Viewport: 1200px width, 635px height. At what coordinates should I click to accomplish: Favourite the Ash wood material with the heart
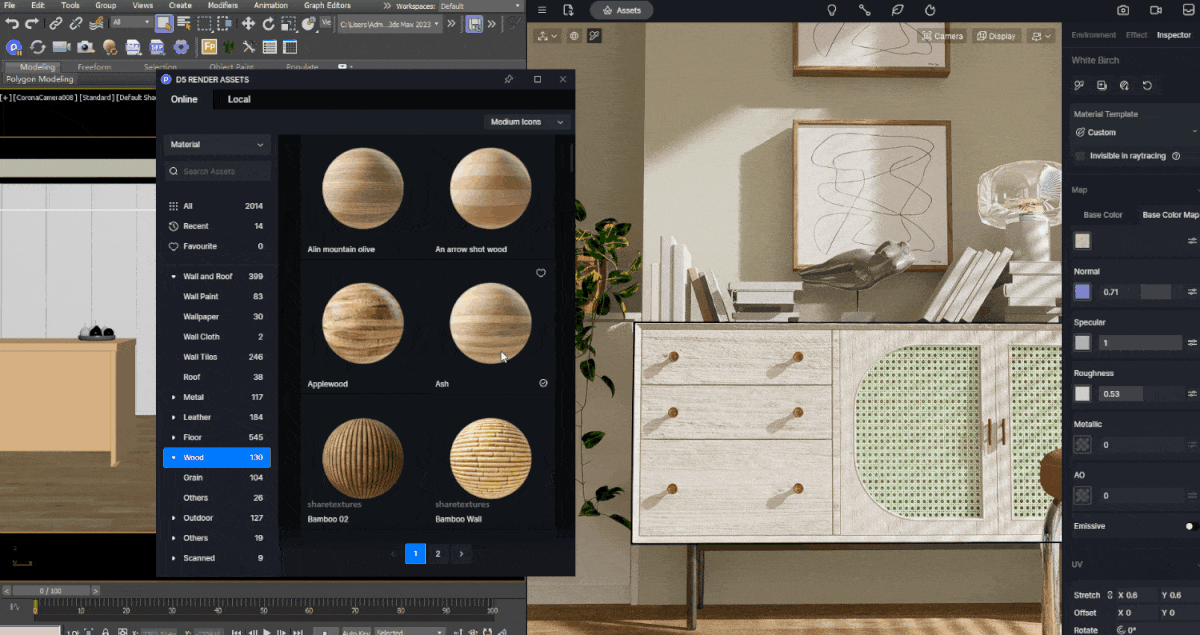coord(541,273)
